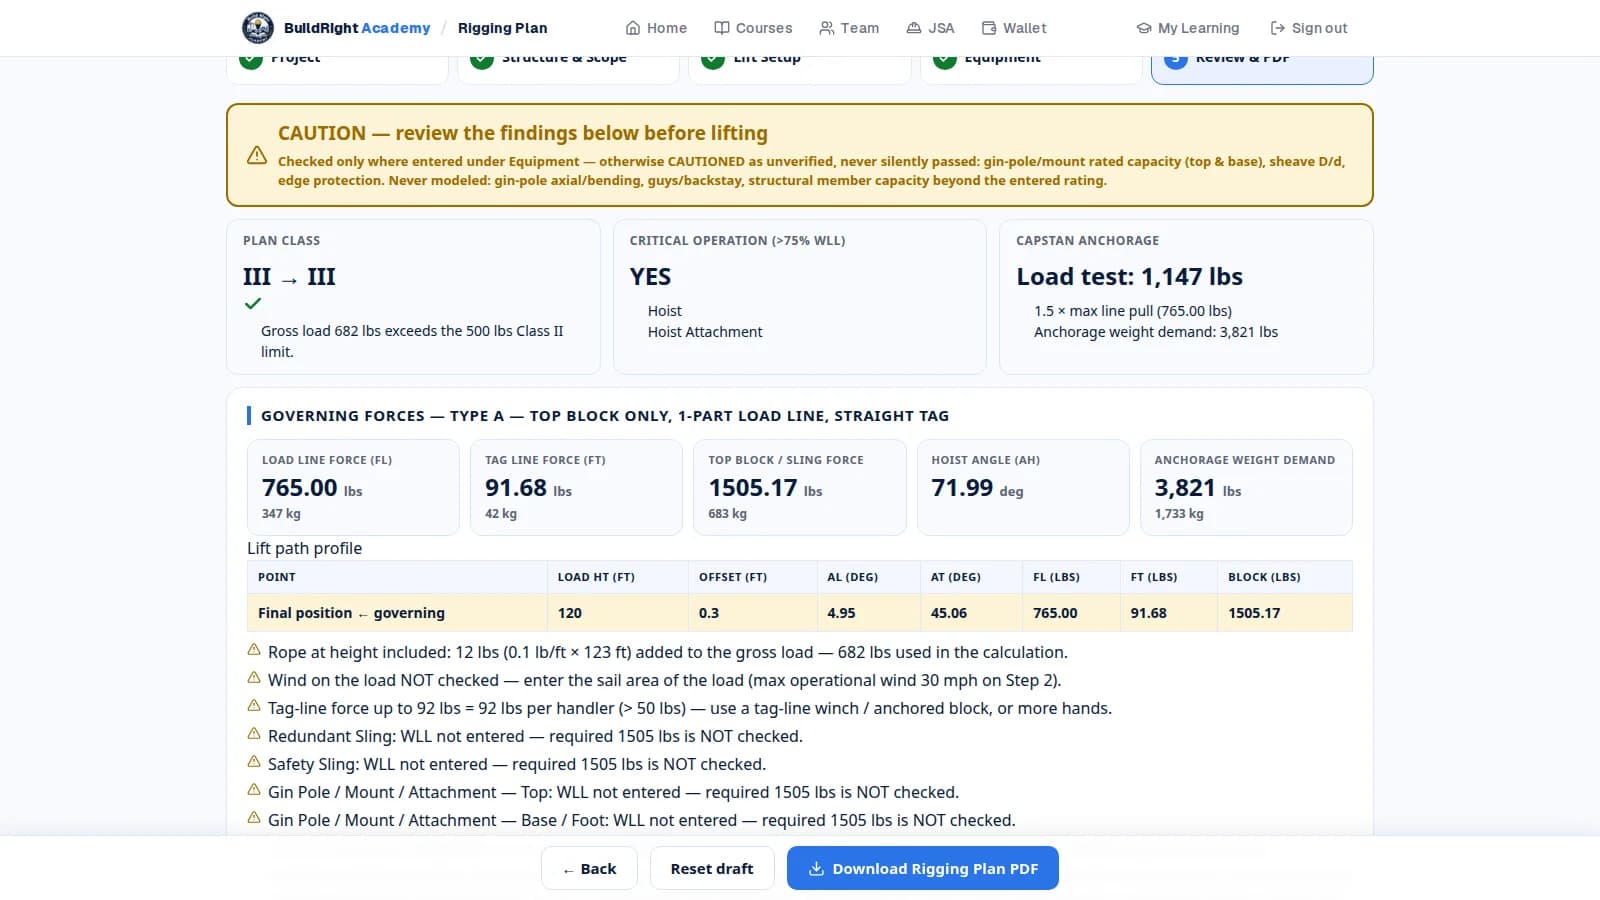Select the Final position governing row

[x=799, y=613]
